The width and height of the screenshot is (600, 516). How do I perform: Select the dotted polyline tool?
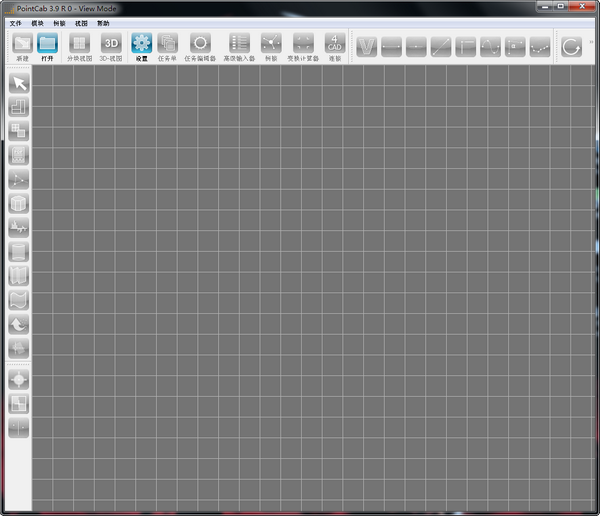click(540, 47)
